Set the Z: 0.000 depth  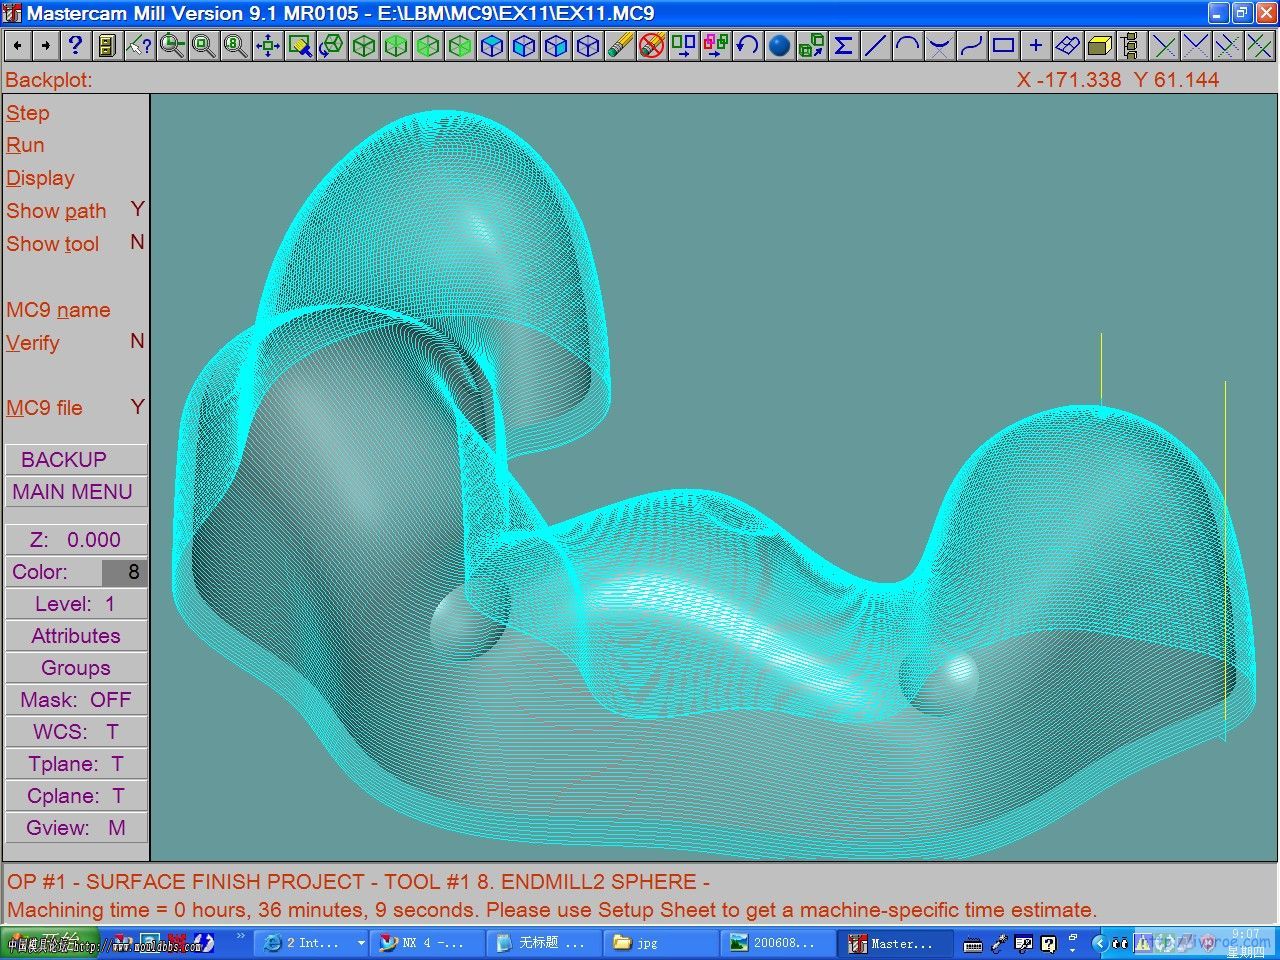[x=76, y=540]
